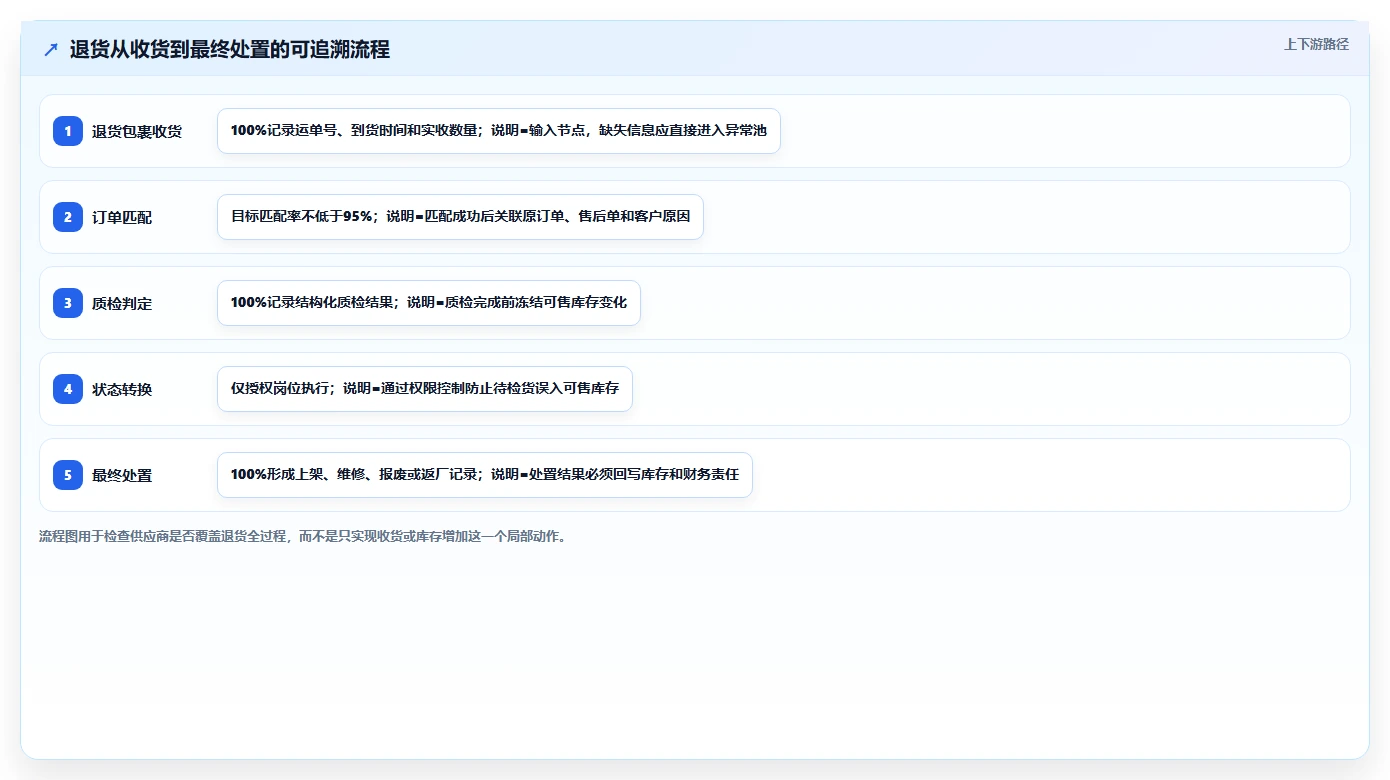The image size is (1390, 780).
Task: Click step number 4 badge
Action: [x=68, y=389]
